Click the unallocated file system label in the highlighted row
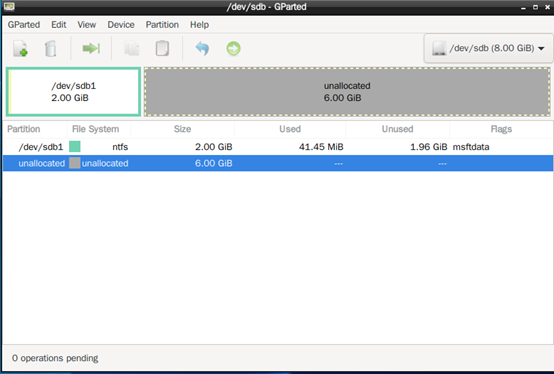The width and height of the screenshot is (554, 374). 105,164
